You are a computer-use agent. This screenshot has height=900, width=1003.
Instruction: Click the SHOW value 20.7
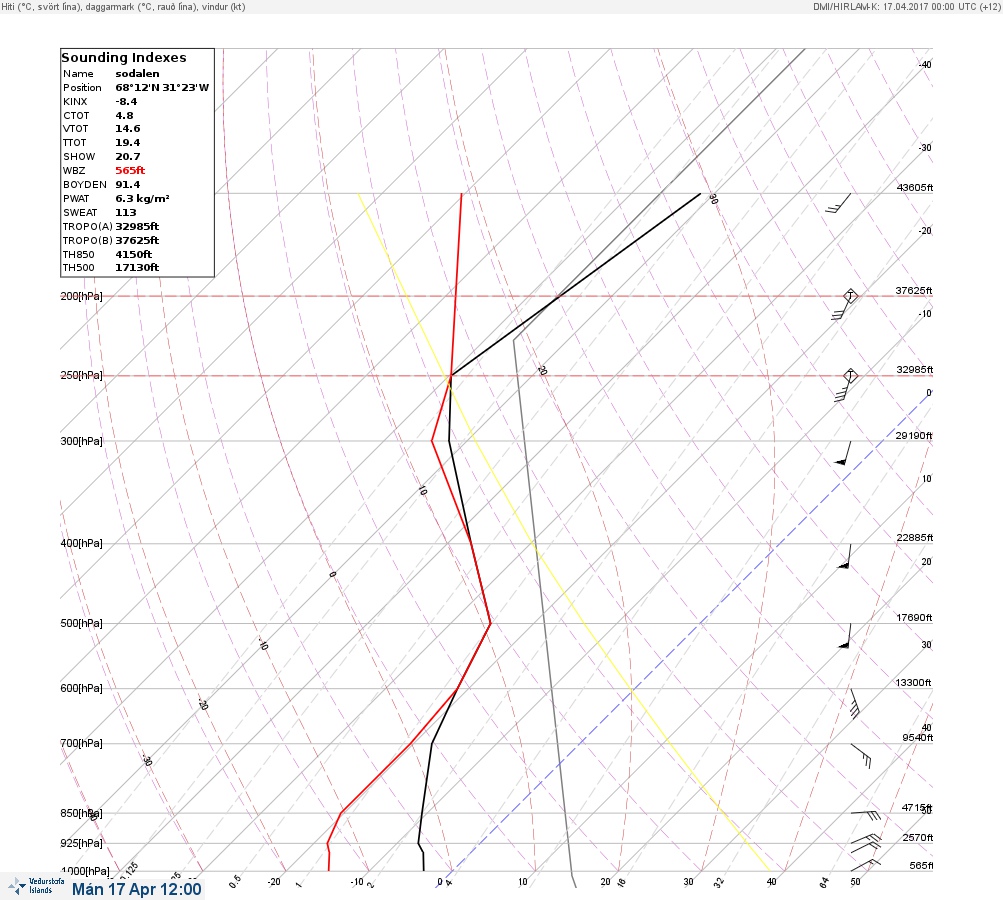(x=127, y=157)
